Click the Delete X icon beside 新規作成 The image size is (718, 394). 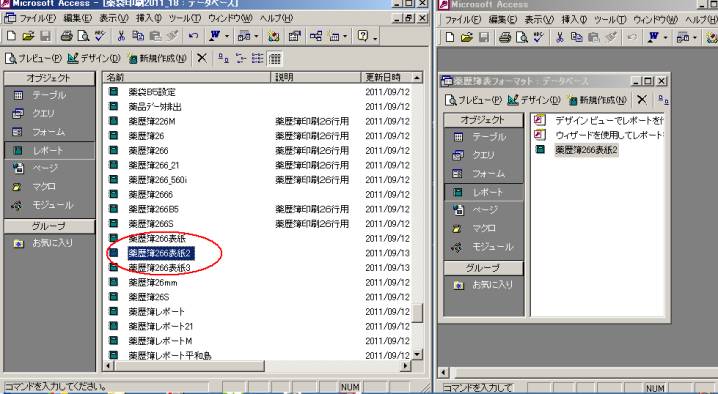202,58
